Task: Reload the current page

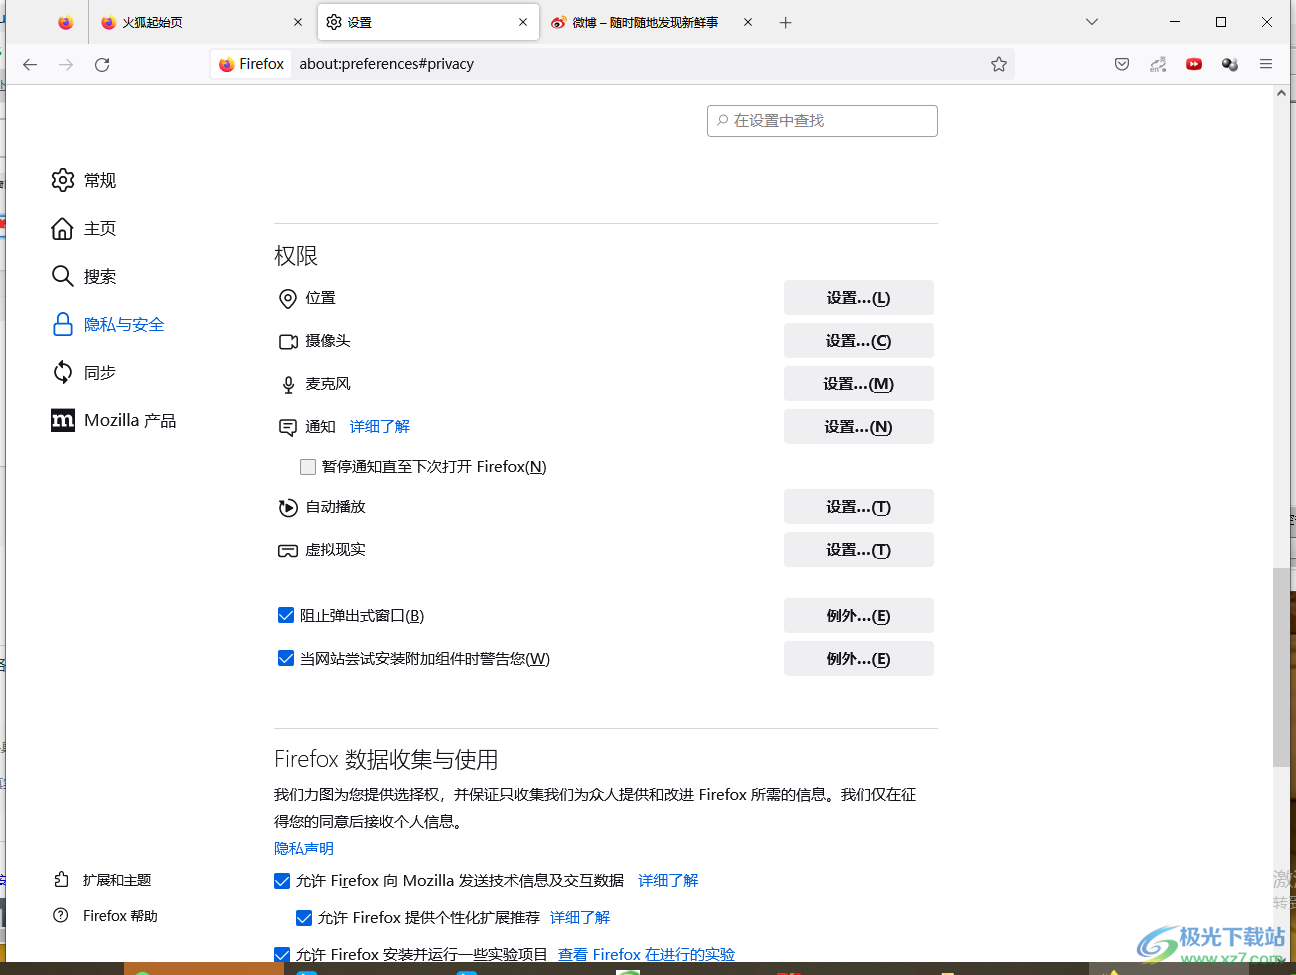Action: click(102, 64)
